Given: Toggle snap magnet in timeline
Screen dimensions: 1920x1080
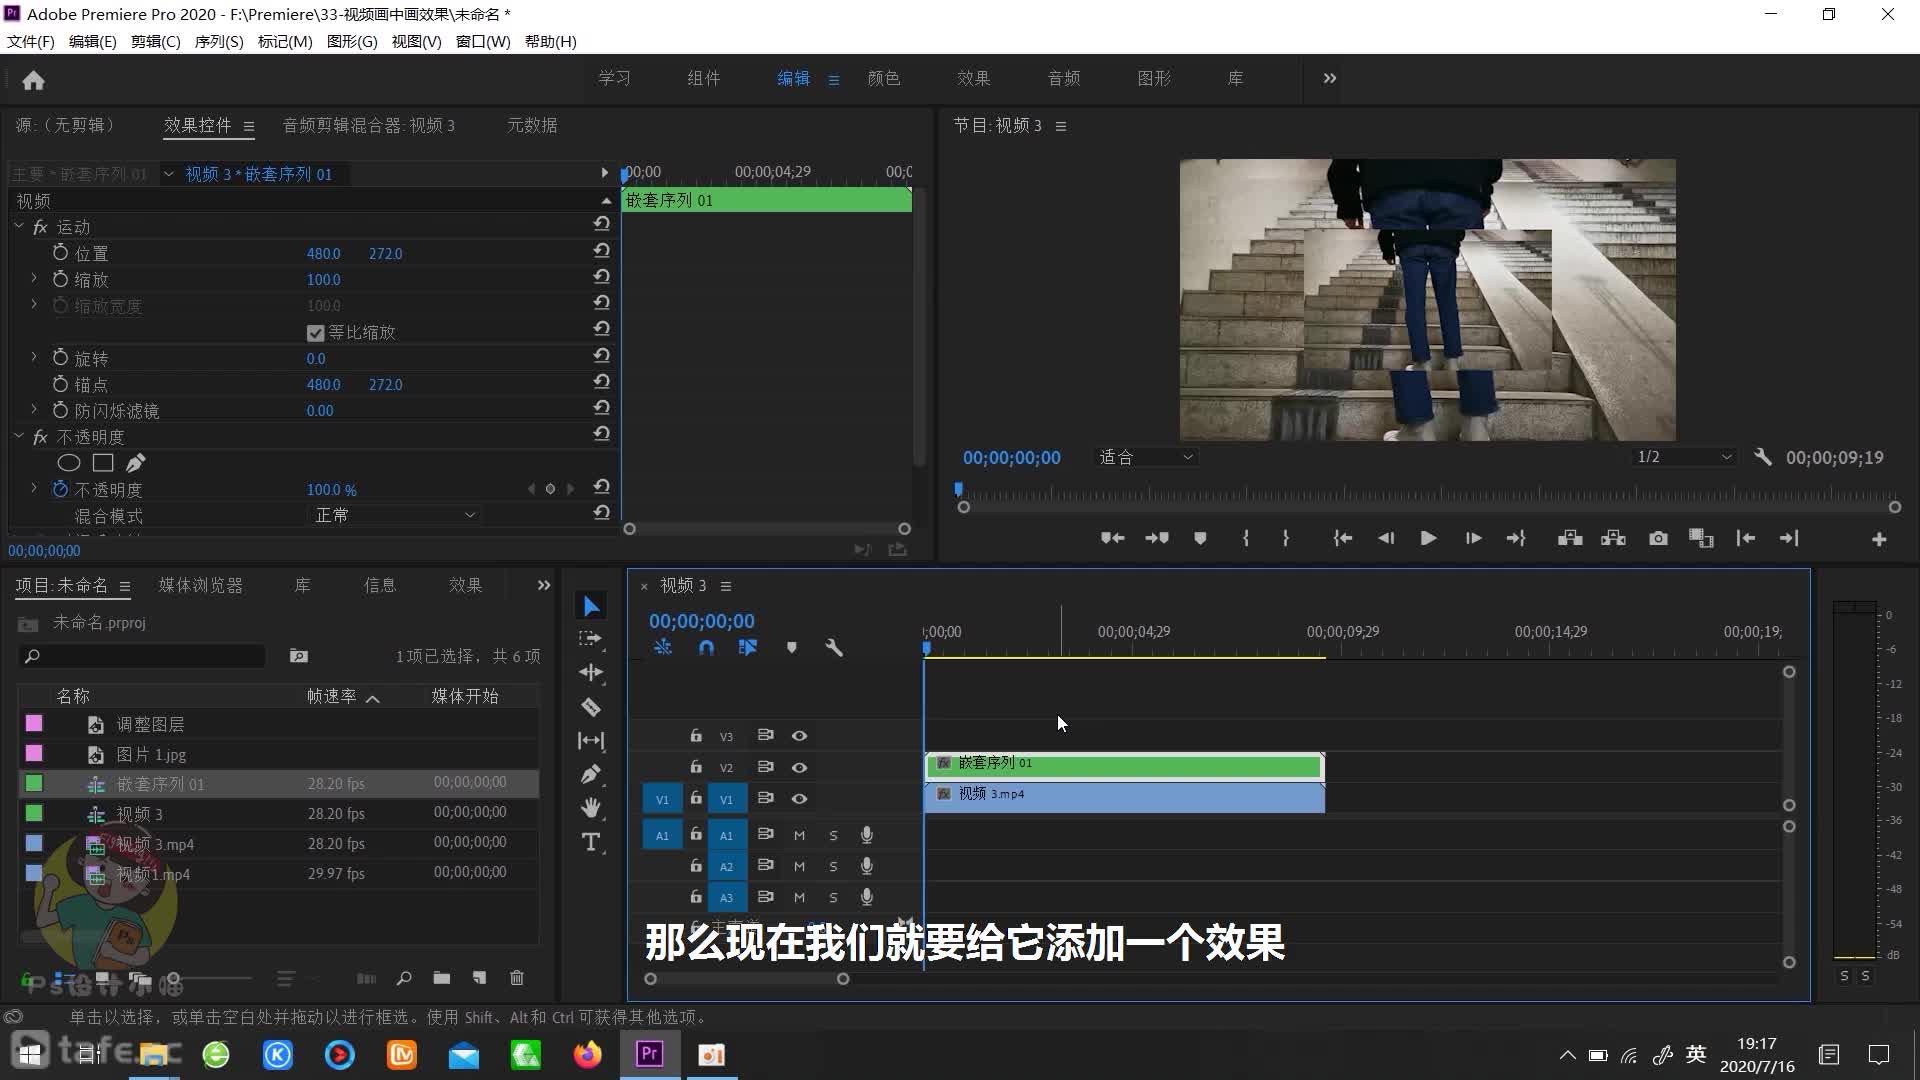Looking at the screenshot, I should point(706,648).
